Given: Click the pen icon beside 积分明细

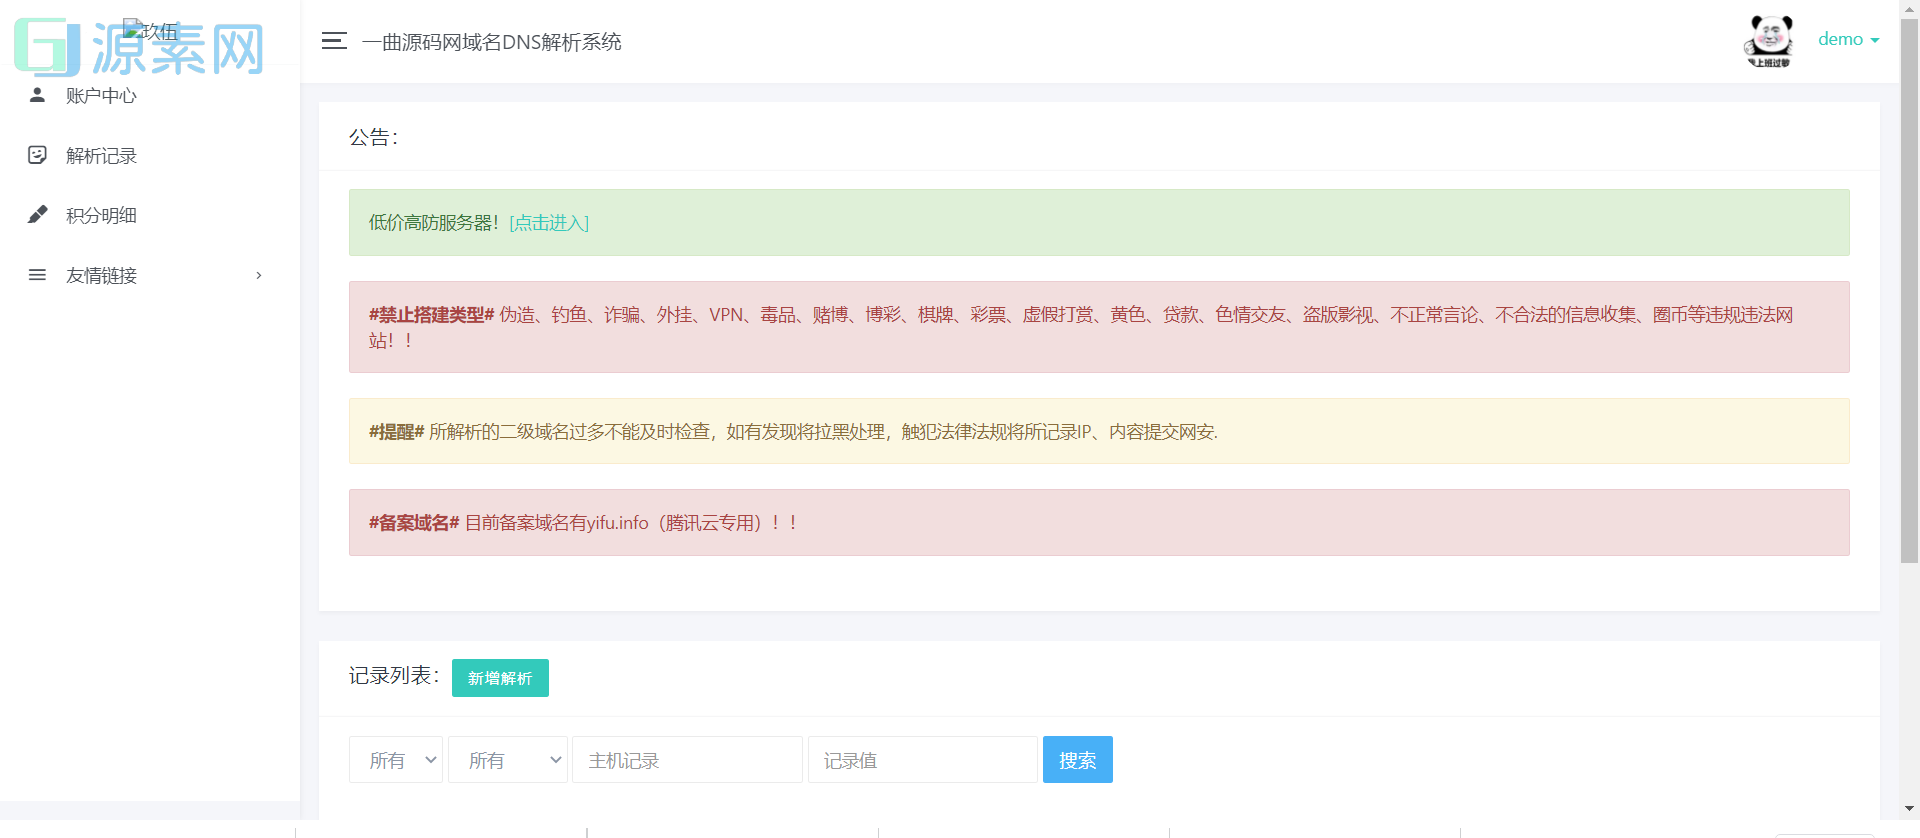Looking at the screenshot, I should coord(37,215).
